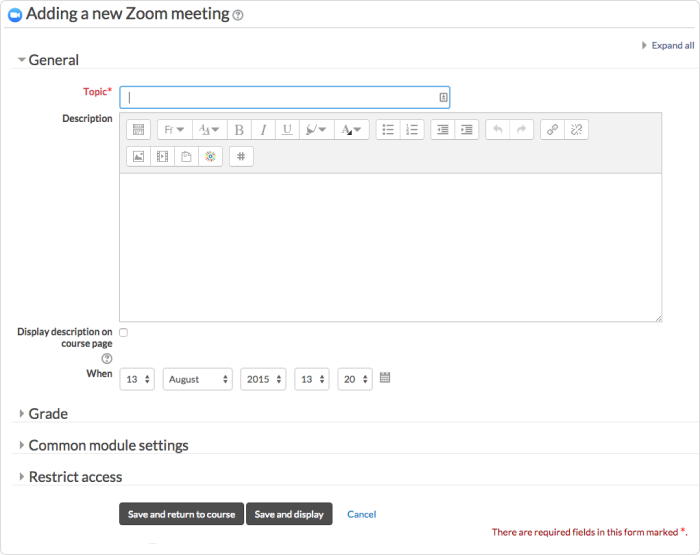Click the hash symbol toolbar button
Screen dimensions: 700x555
241,156
